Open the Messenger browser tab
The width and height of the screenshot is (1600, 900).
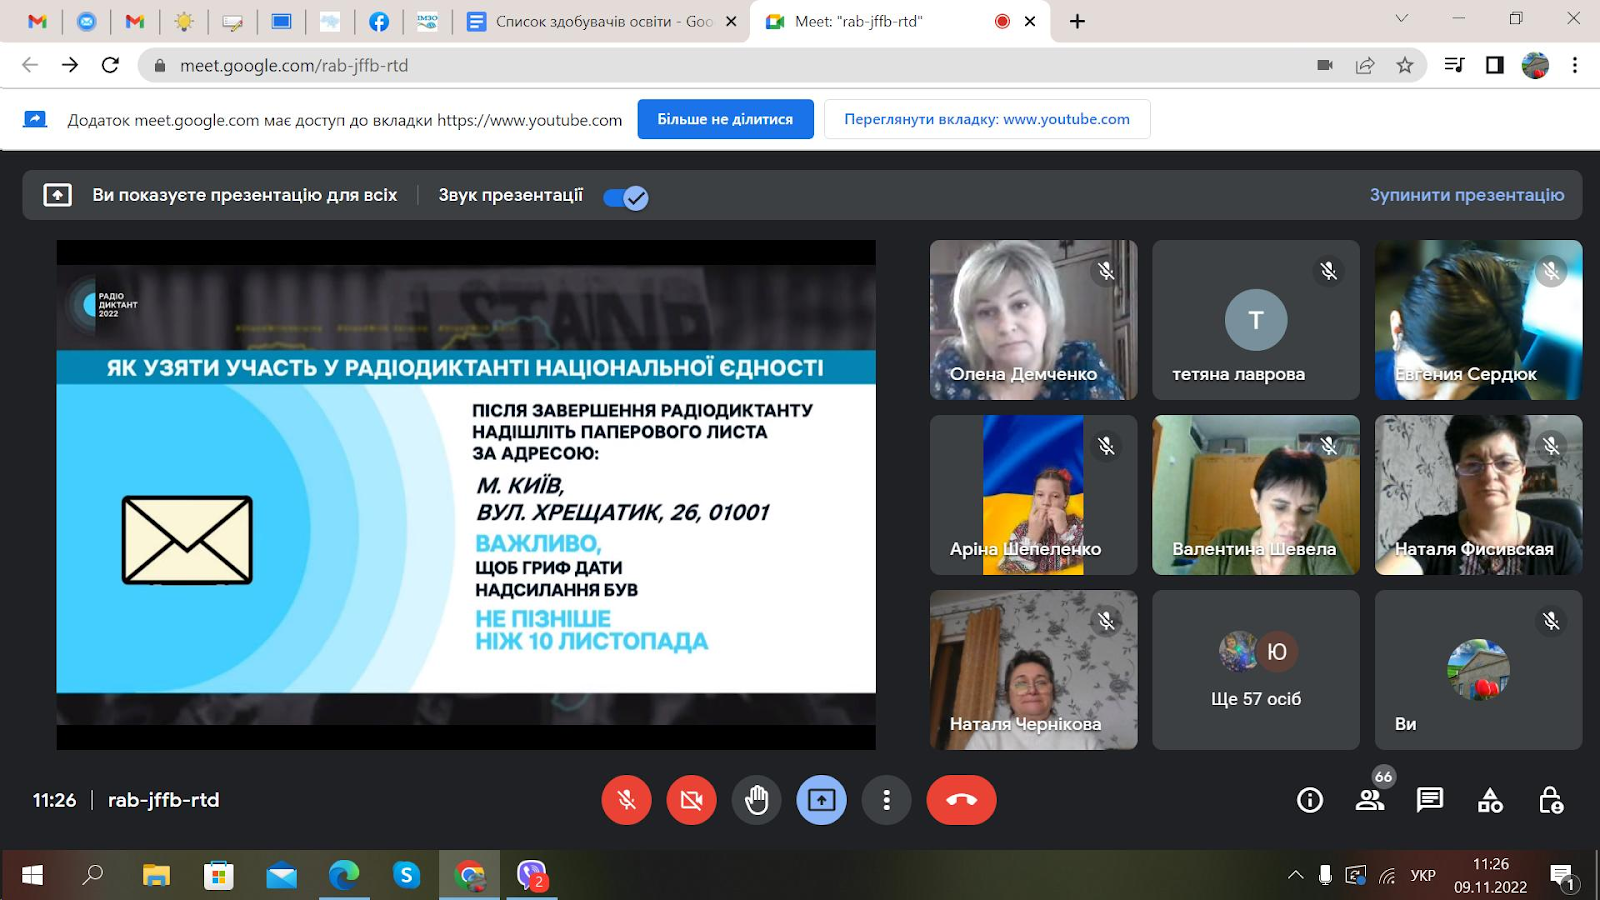pos(86,21)
